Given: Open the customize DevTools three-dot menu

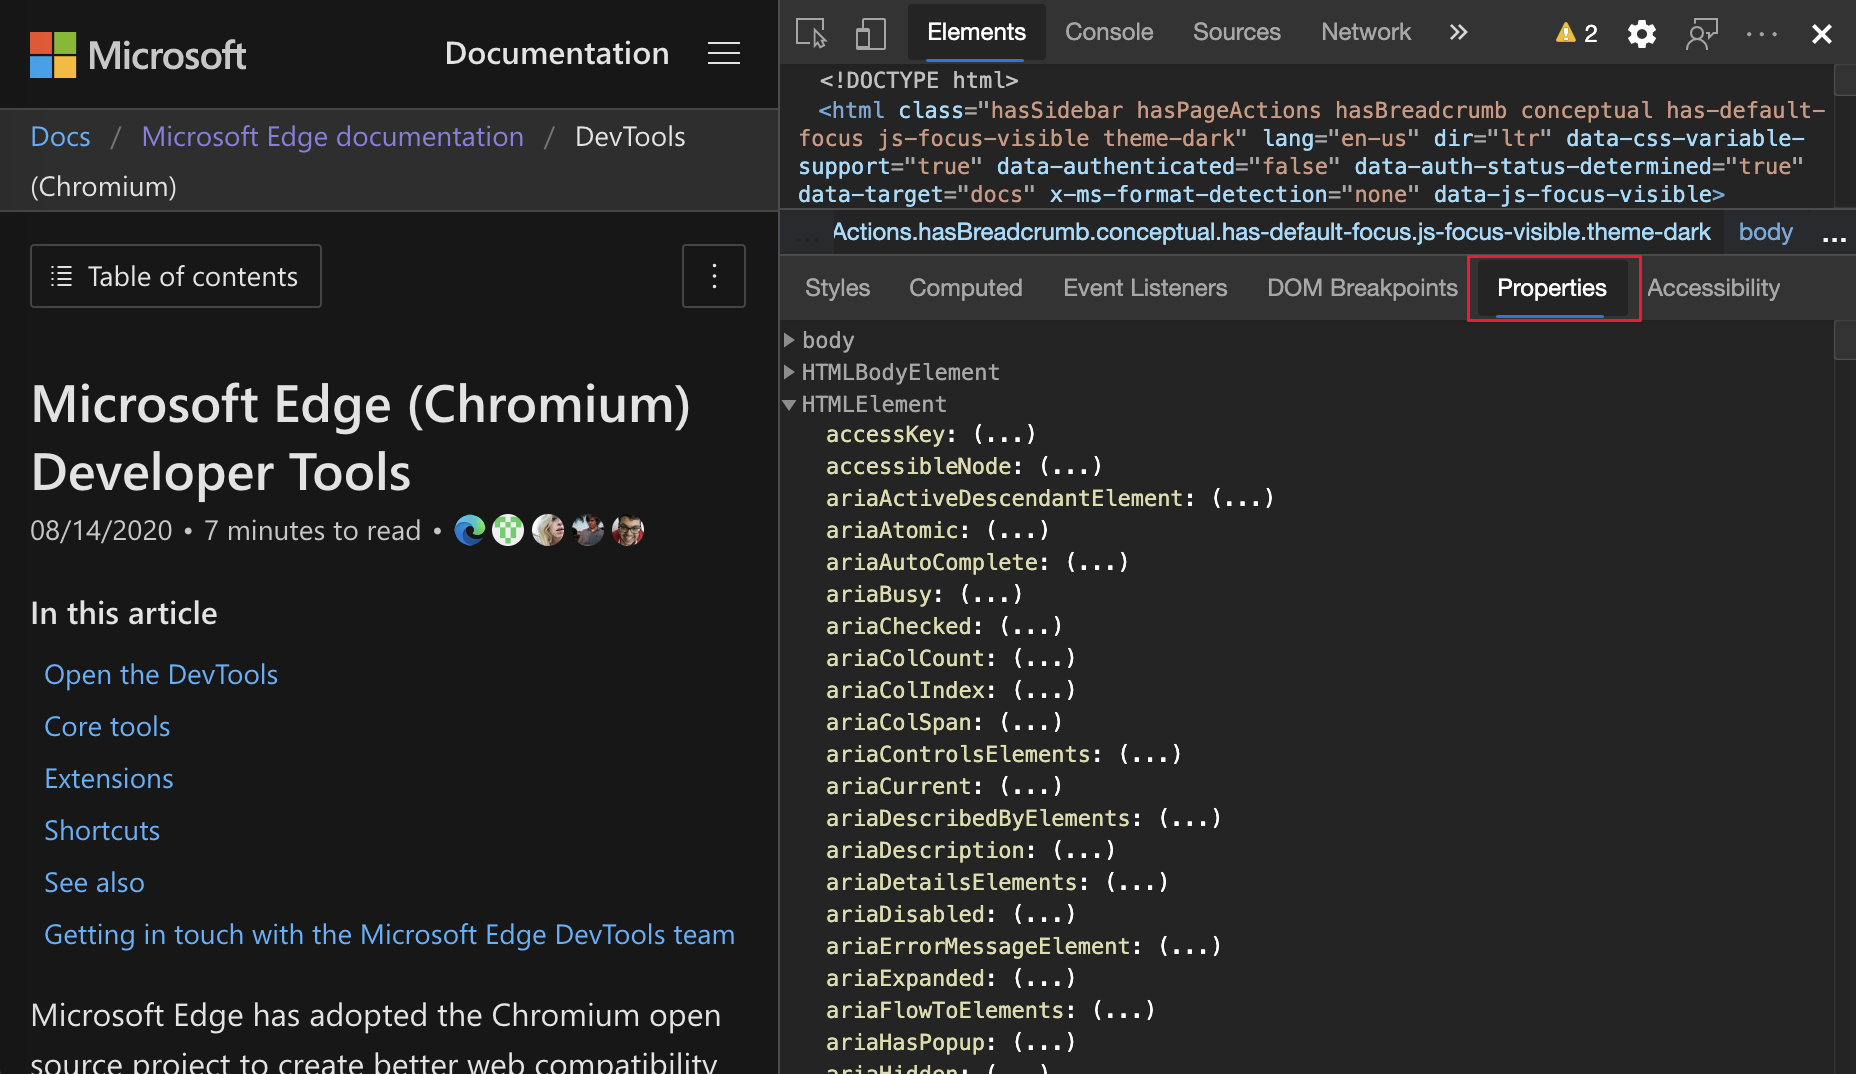Looking at the screenshot, I should click(x=1761, y=33).
